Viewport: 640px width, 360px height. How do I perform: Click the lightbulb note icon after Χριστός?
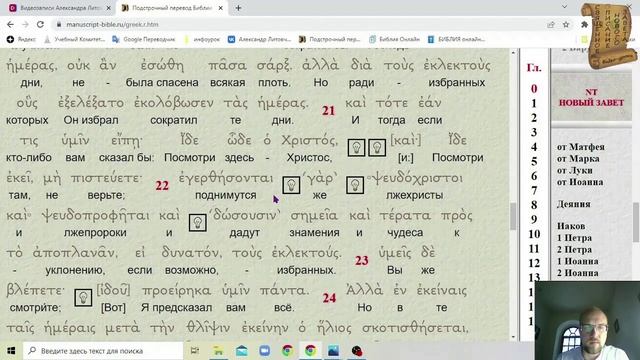[x=356, y=147]
